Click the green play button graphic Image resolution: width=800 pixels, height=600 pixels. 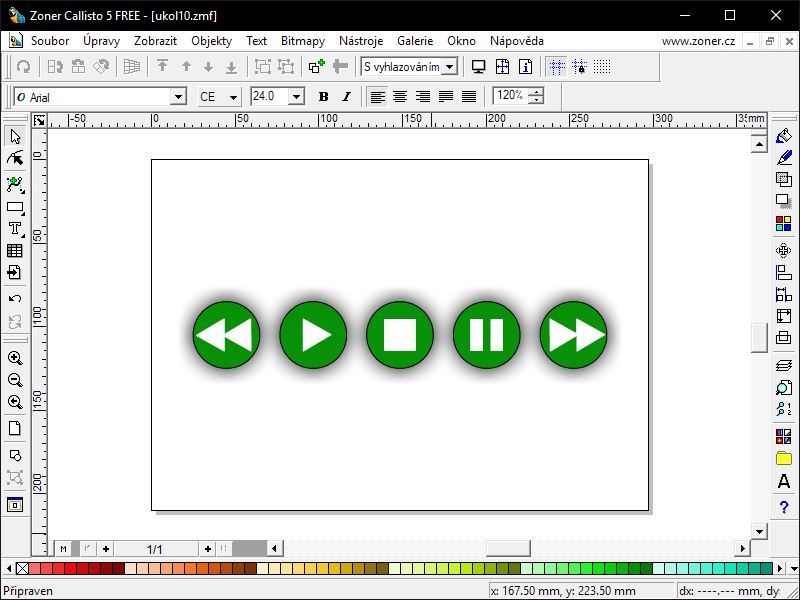(313, 335)
